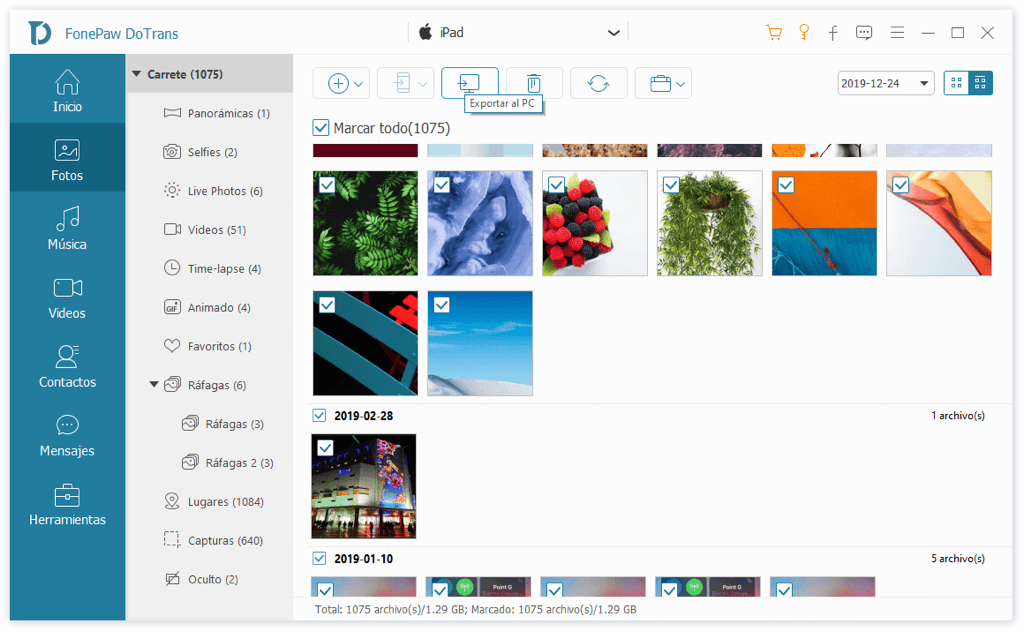Viewport: 1024px width, 632px height.
Task: Open the Videos section in blue sidebar
Action: coord(67,298)
